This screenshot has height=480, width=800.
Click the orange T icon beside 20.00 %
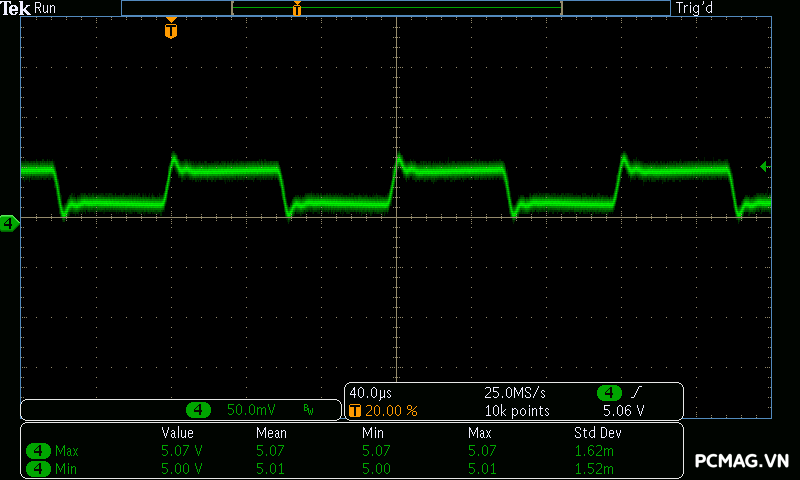tap(354, 410)
